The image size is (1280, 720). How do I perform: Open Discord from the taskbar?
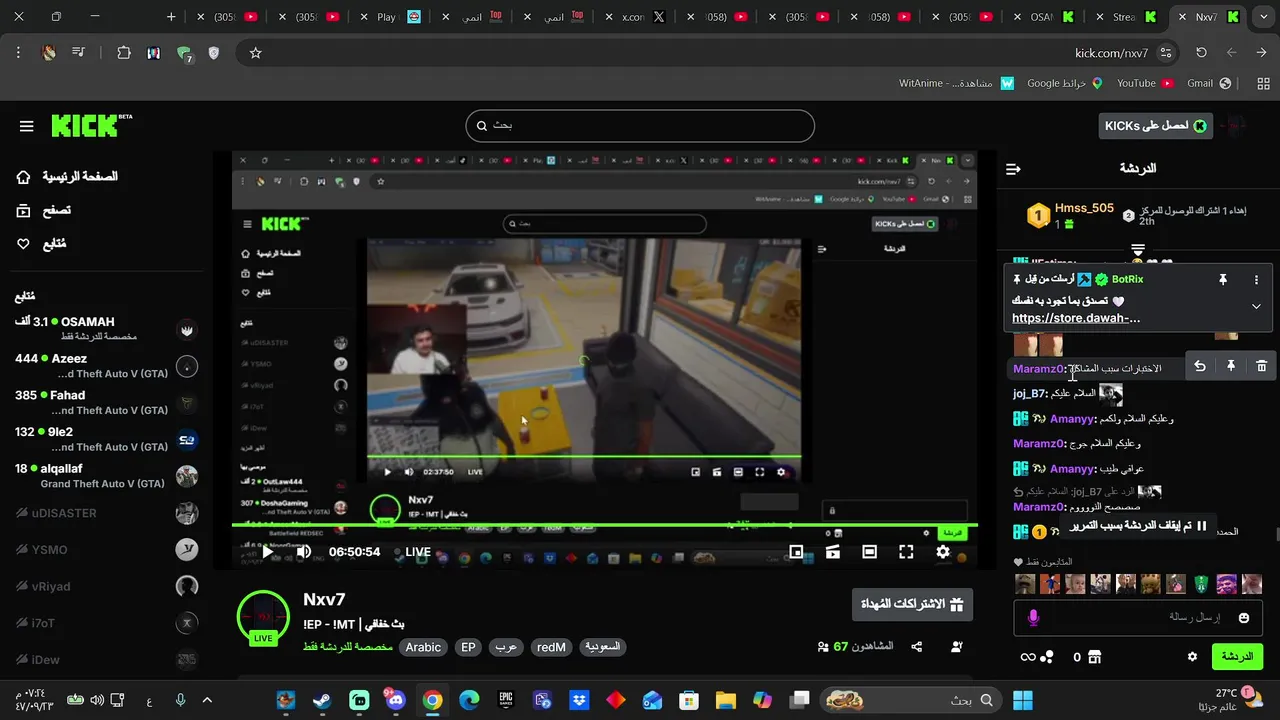396,700
